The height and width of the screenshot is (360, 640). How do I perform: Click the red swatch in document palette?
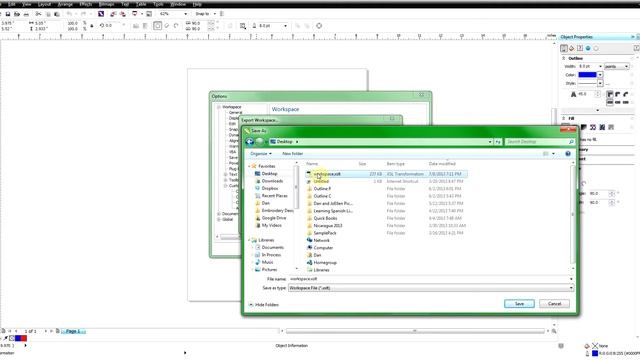(x=24, y=338)
